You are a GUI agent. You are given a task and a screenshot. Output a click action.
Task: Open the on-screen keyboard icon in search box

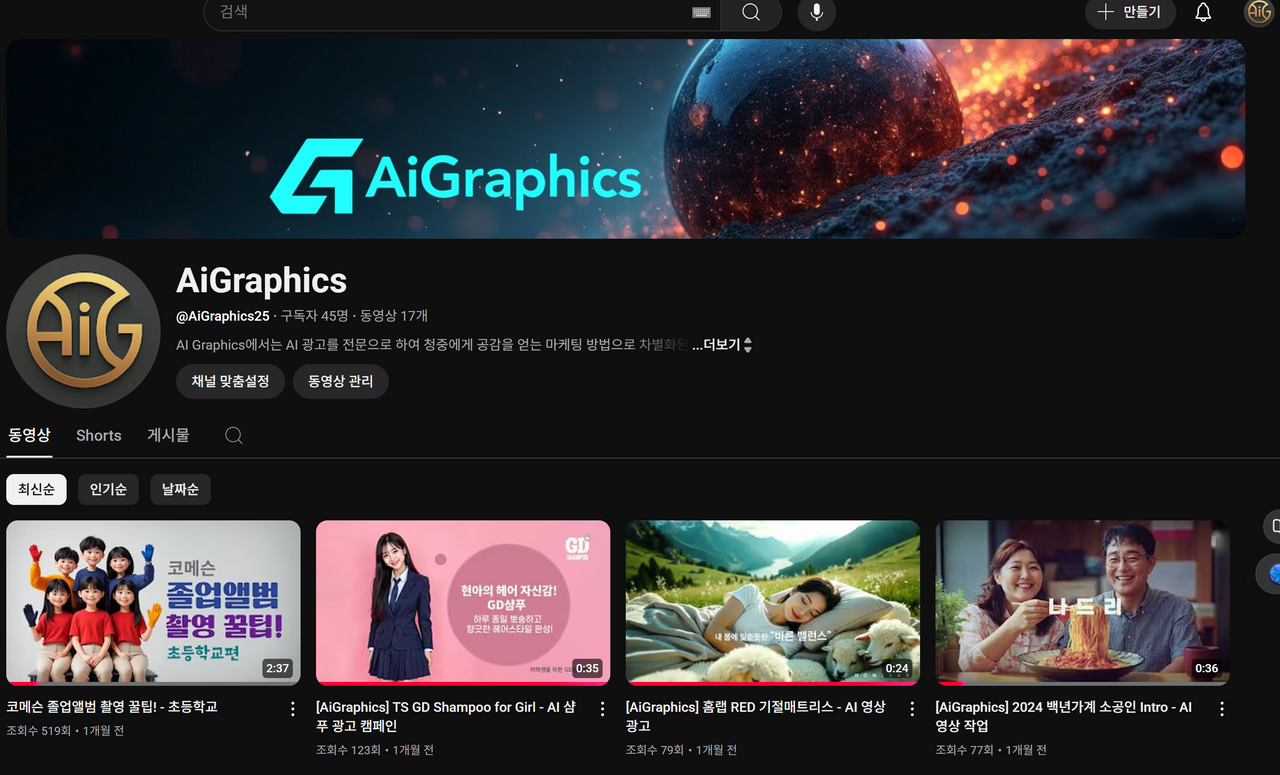[701, 13]
